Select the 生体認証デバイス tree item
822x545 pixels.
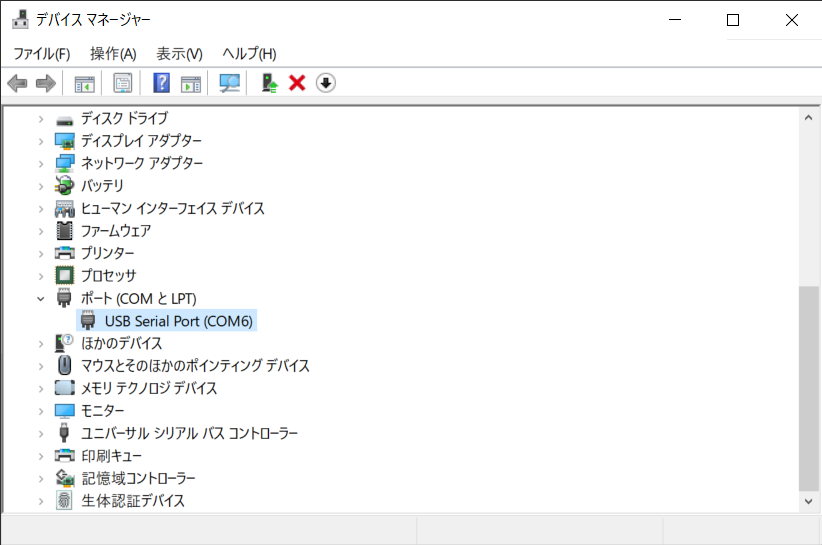click(132, 500)
